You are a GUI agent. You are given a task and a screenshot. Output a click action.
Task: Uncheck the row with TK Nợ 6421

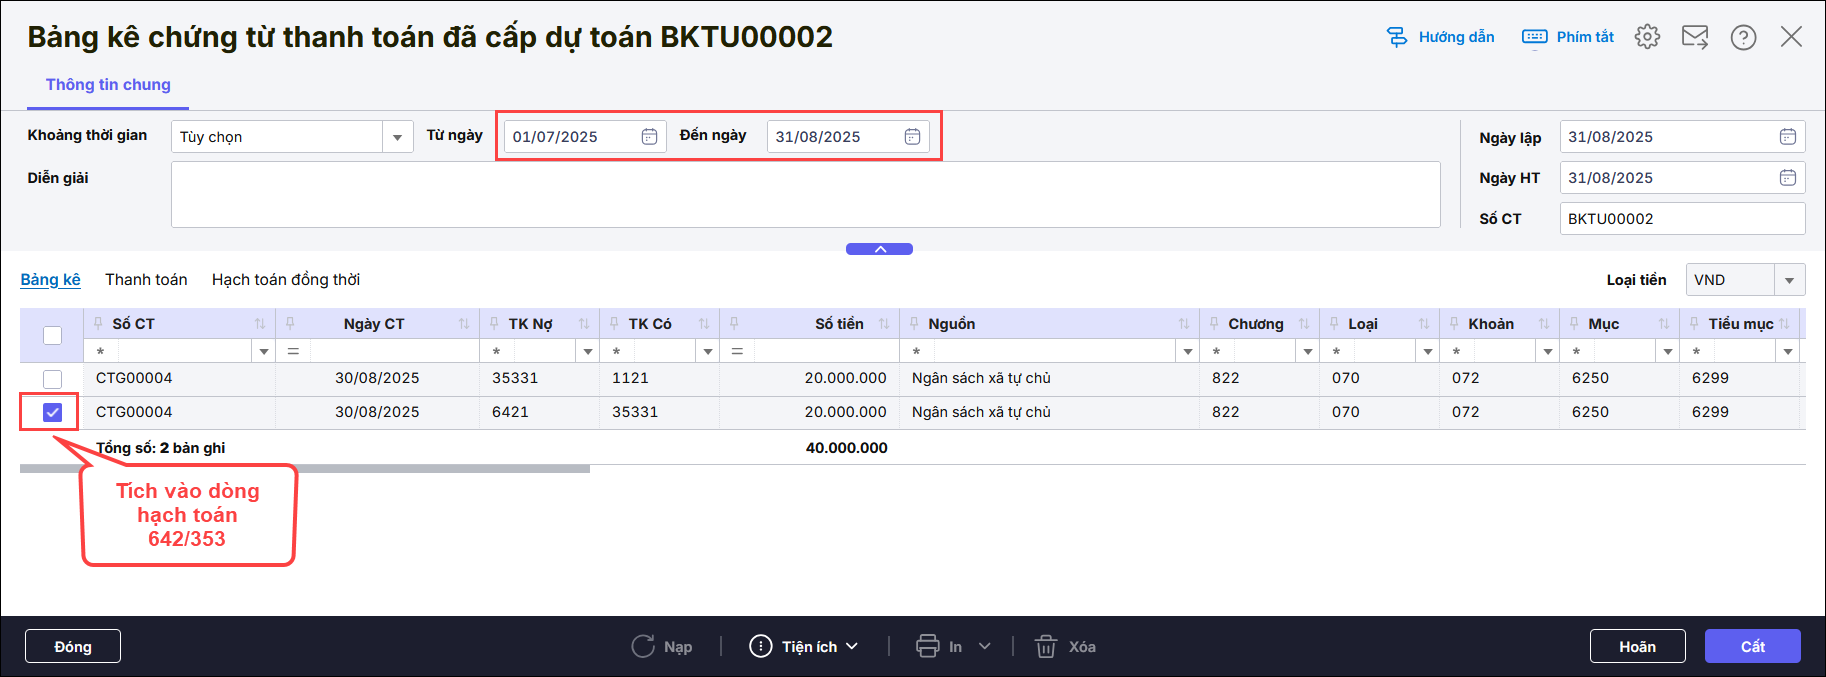pyautogui.click(x=53, y=412)
